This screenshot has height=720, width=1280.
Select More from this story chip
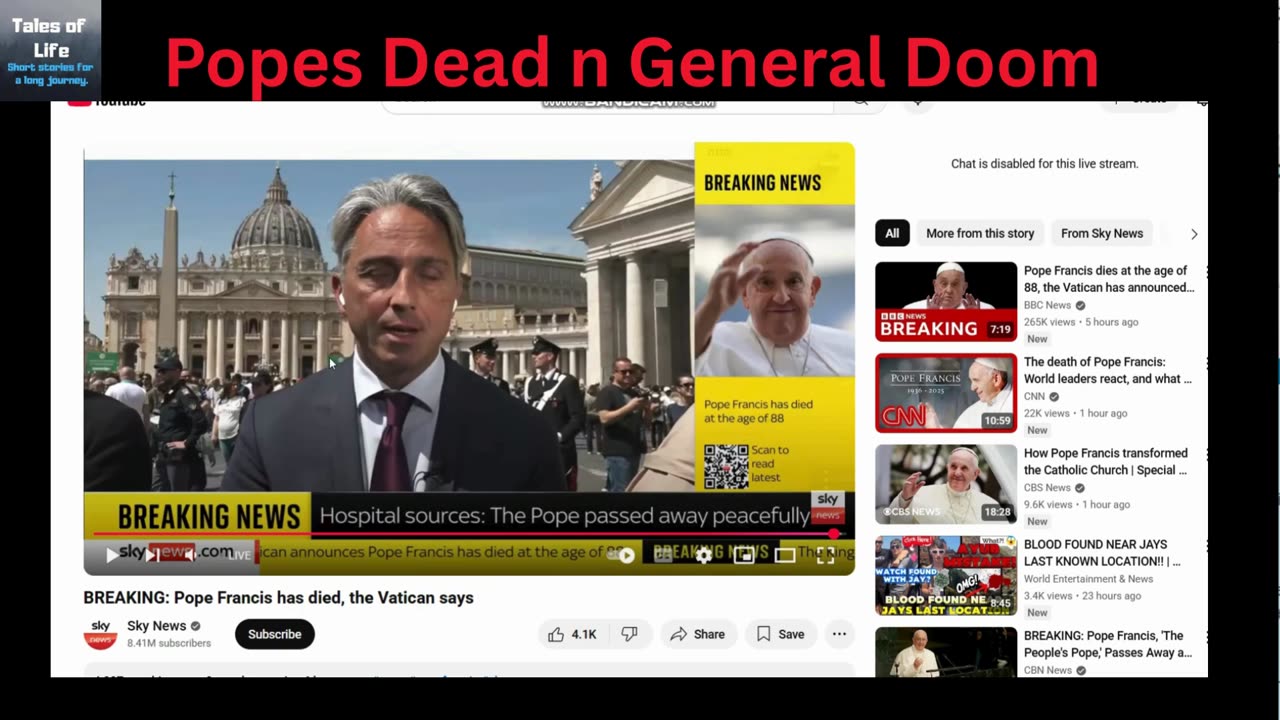tap(980, 233)
